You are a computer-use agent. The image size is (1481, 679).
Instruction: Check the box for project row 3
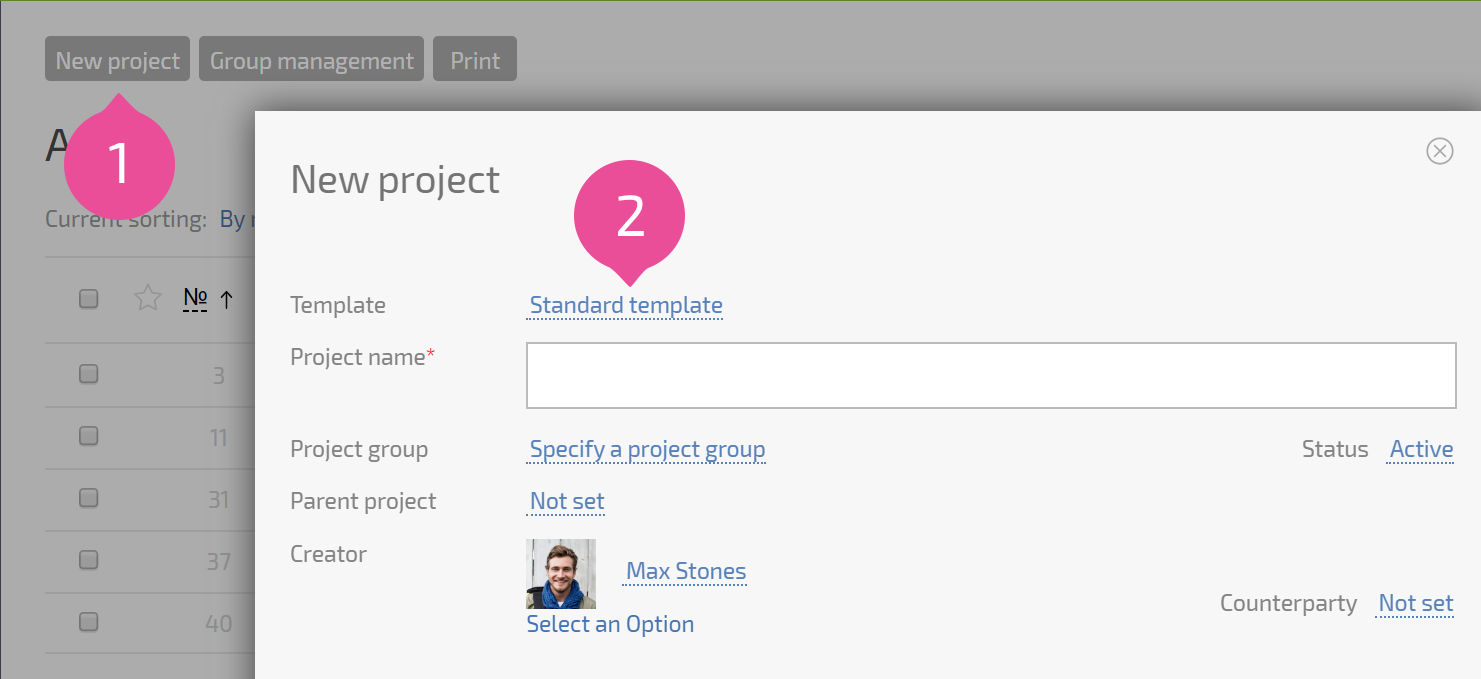[88, 374]
